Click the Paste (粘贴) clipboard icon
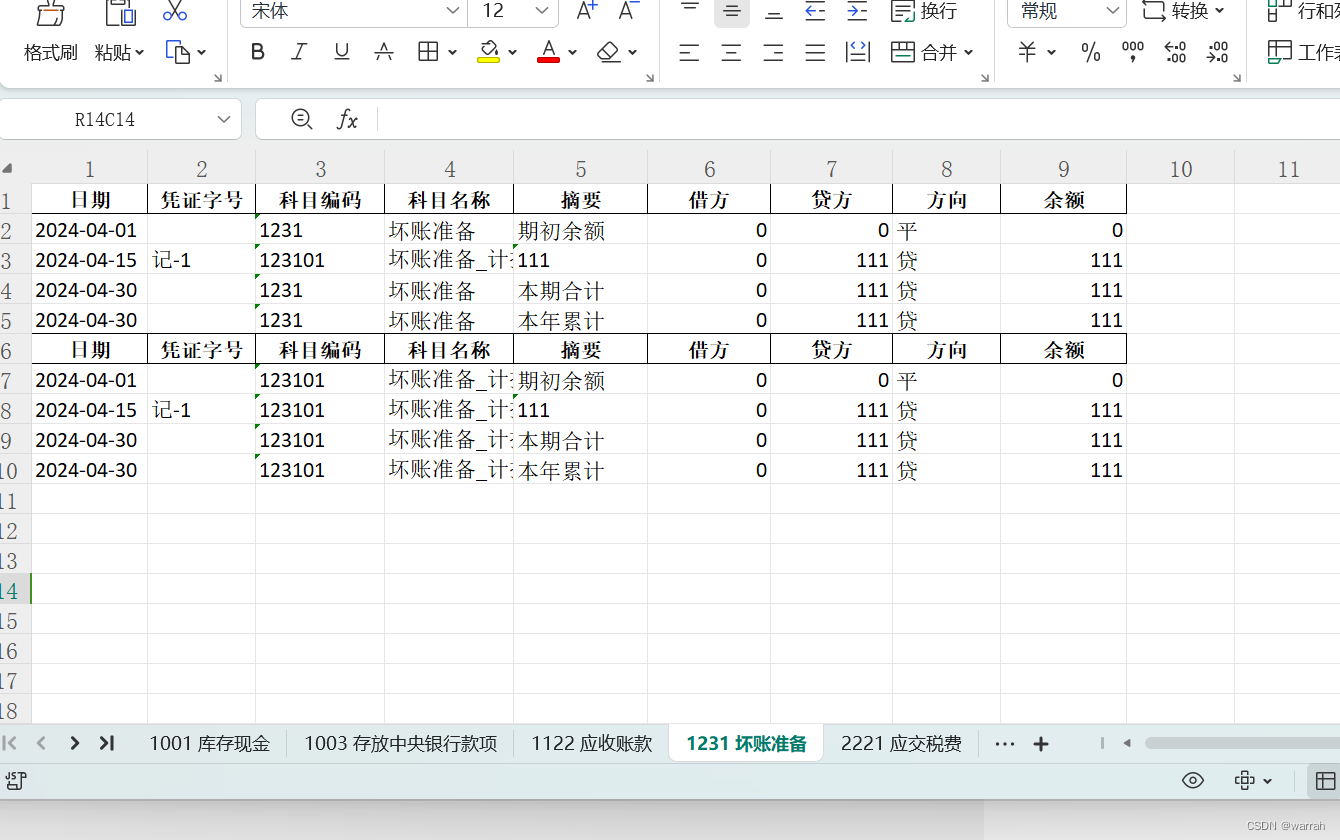Viewport: 1340px width, 840px height. coord(120,13)
